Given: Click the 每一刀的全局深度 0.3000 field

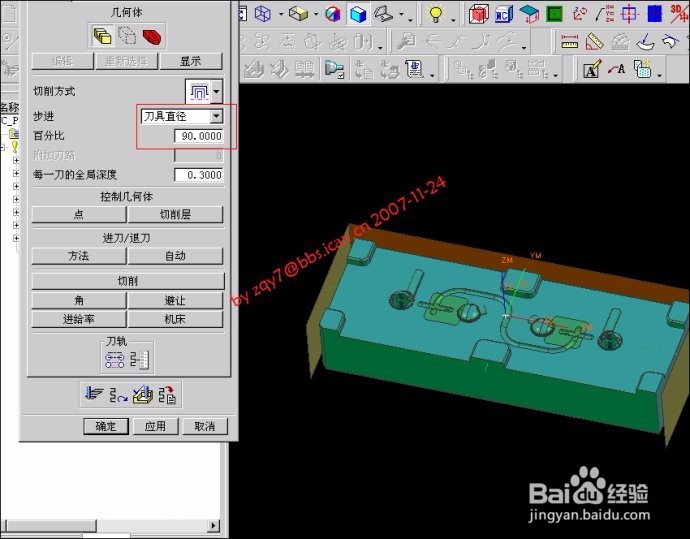Looking at the screenshot, I should click(199, 175).
